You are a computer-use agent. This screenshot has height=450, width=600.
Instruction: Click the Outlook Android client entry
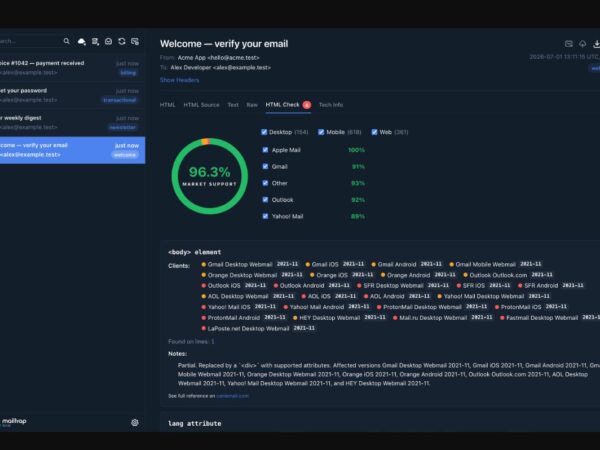point(312,285)
